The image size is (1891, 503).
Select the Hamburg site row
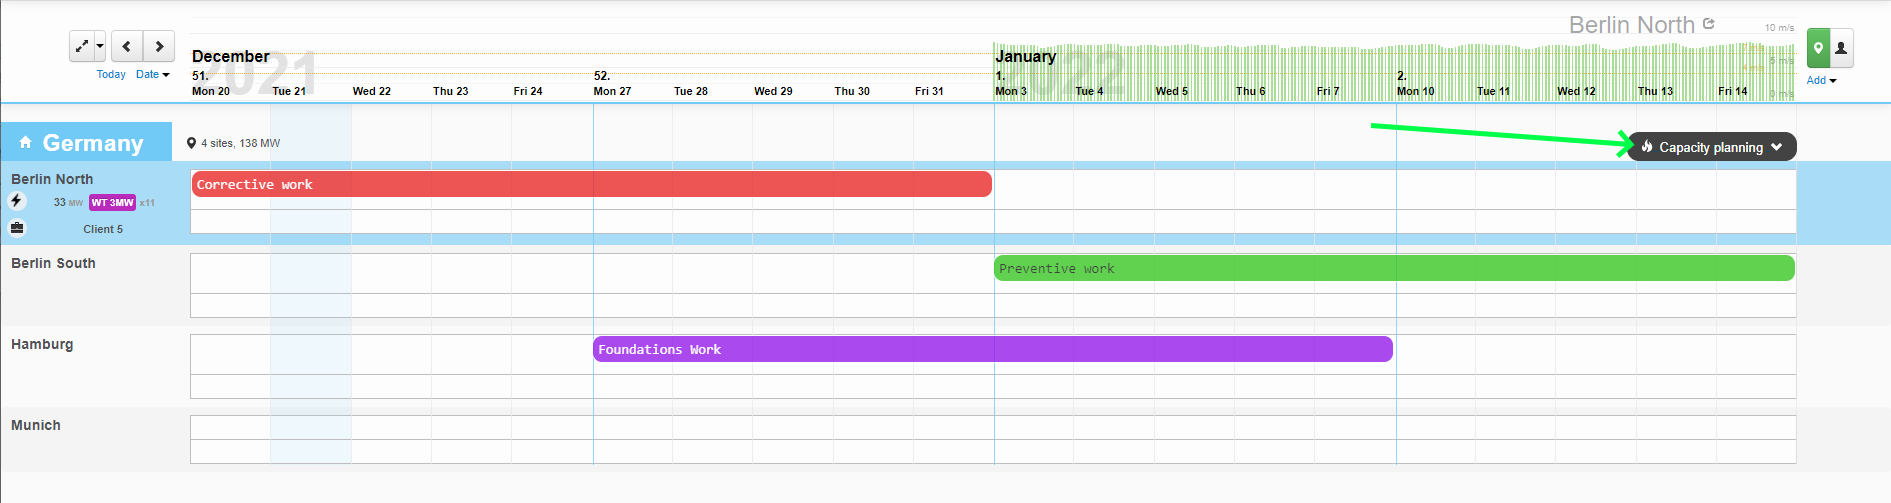pos(42,344)
